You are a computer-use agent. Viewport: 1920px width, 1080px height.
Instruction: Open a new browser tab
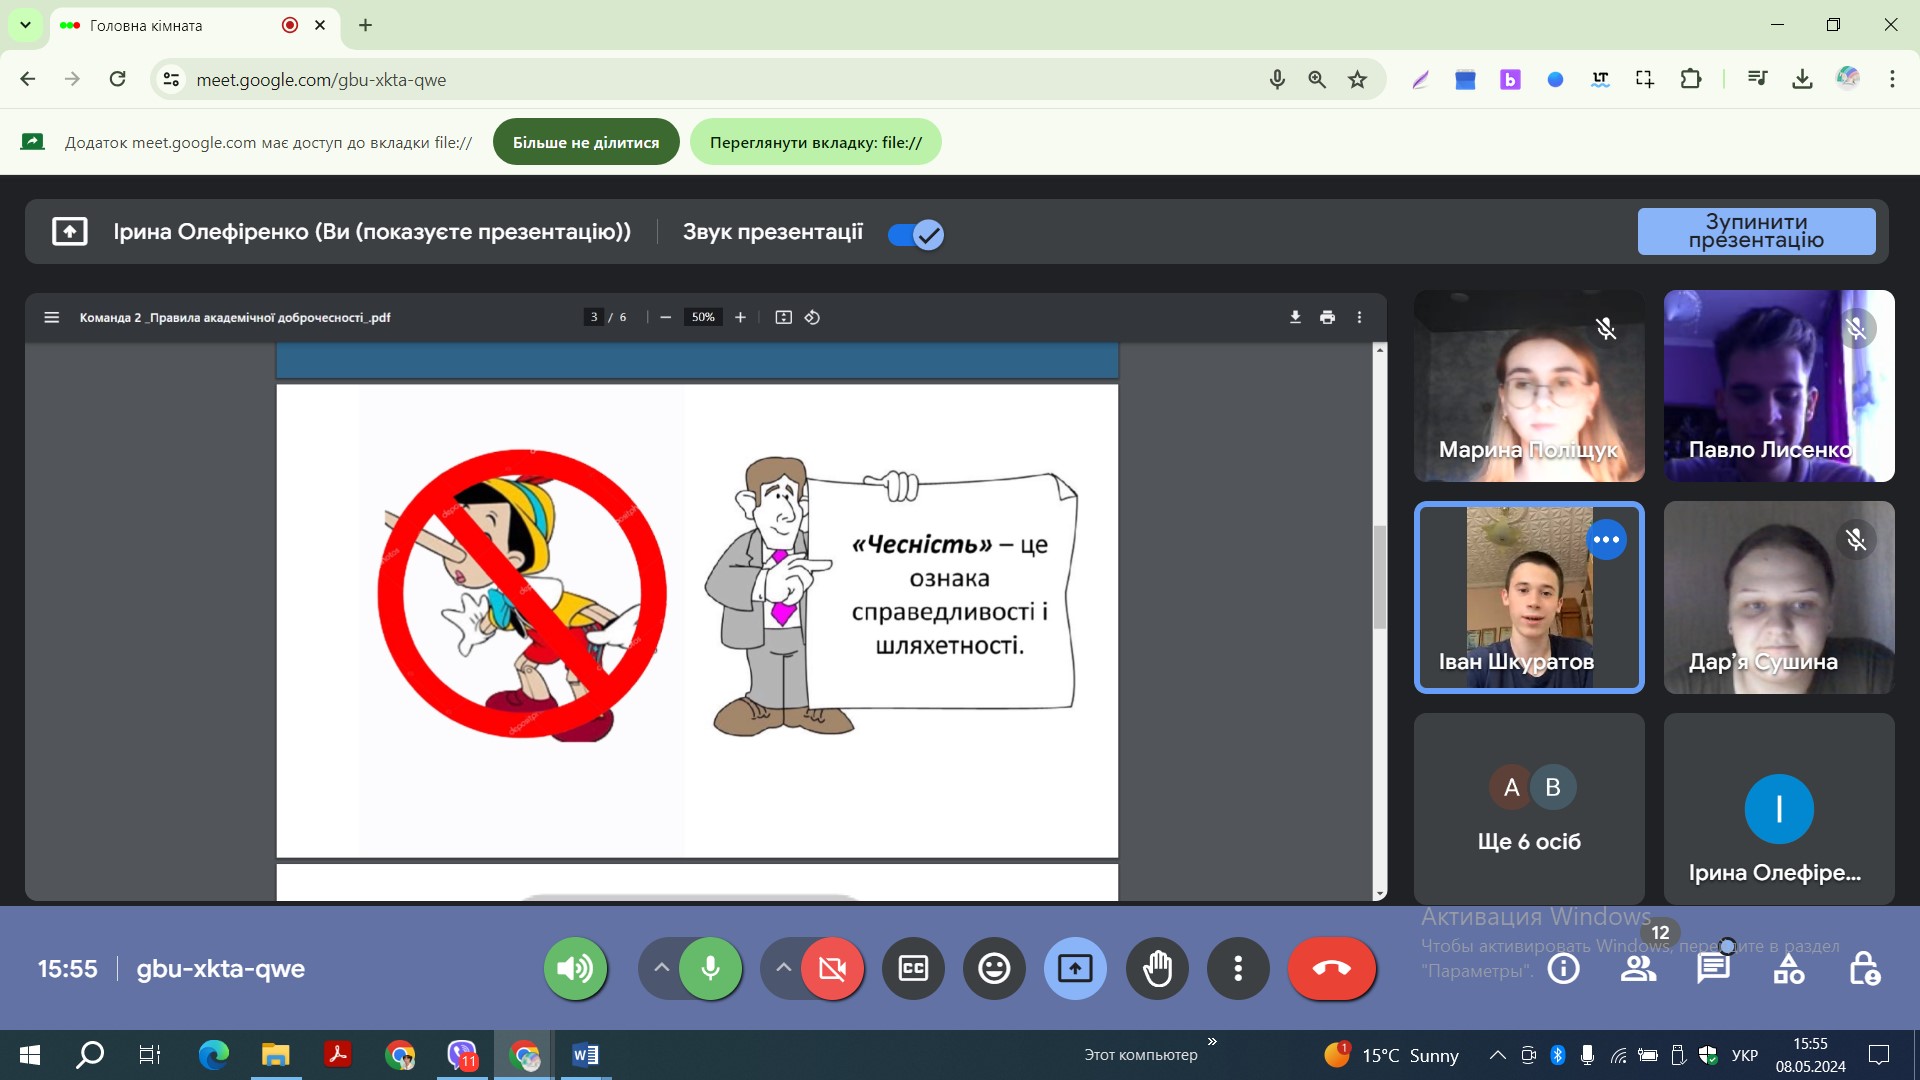tap(366, 25)
